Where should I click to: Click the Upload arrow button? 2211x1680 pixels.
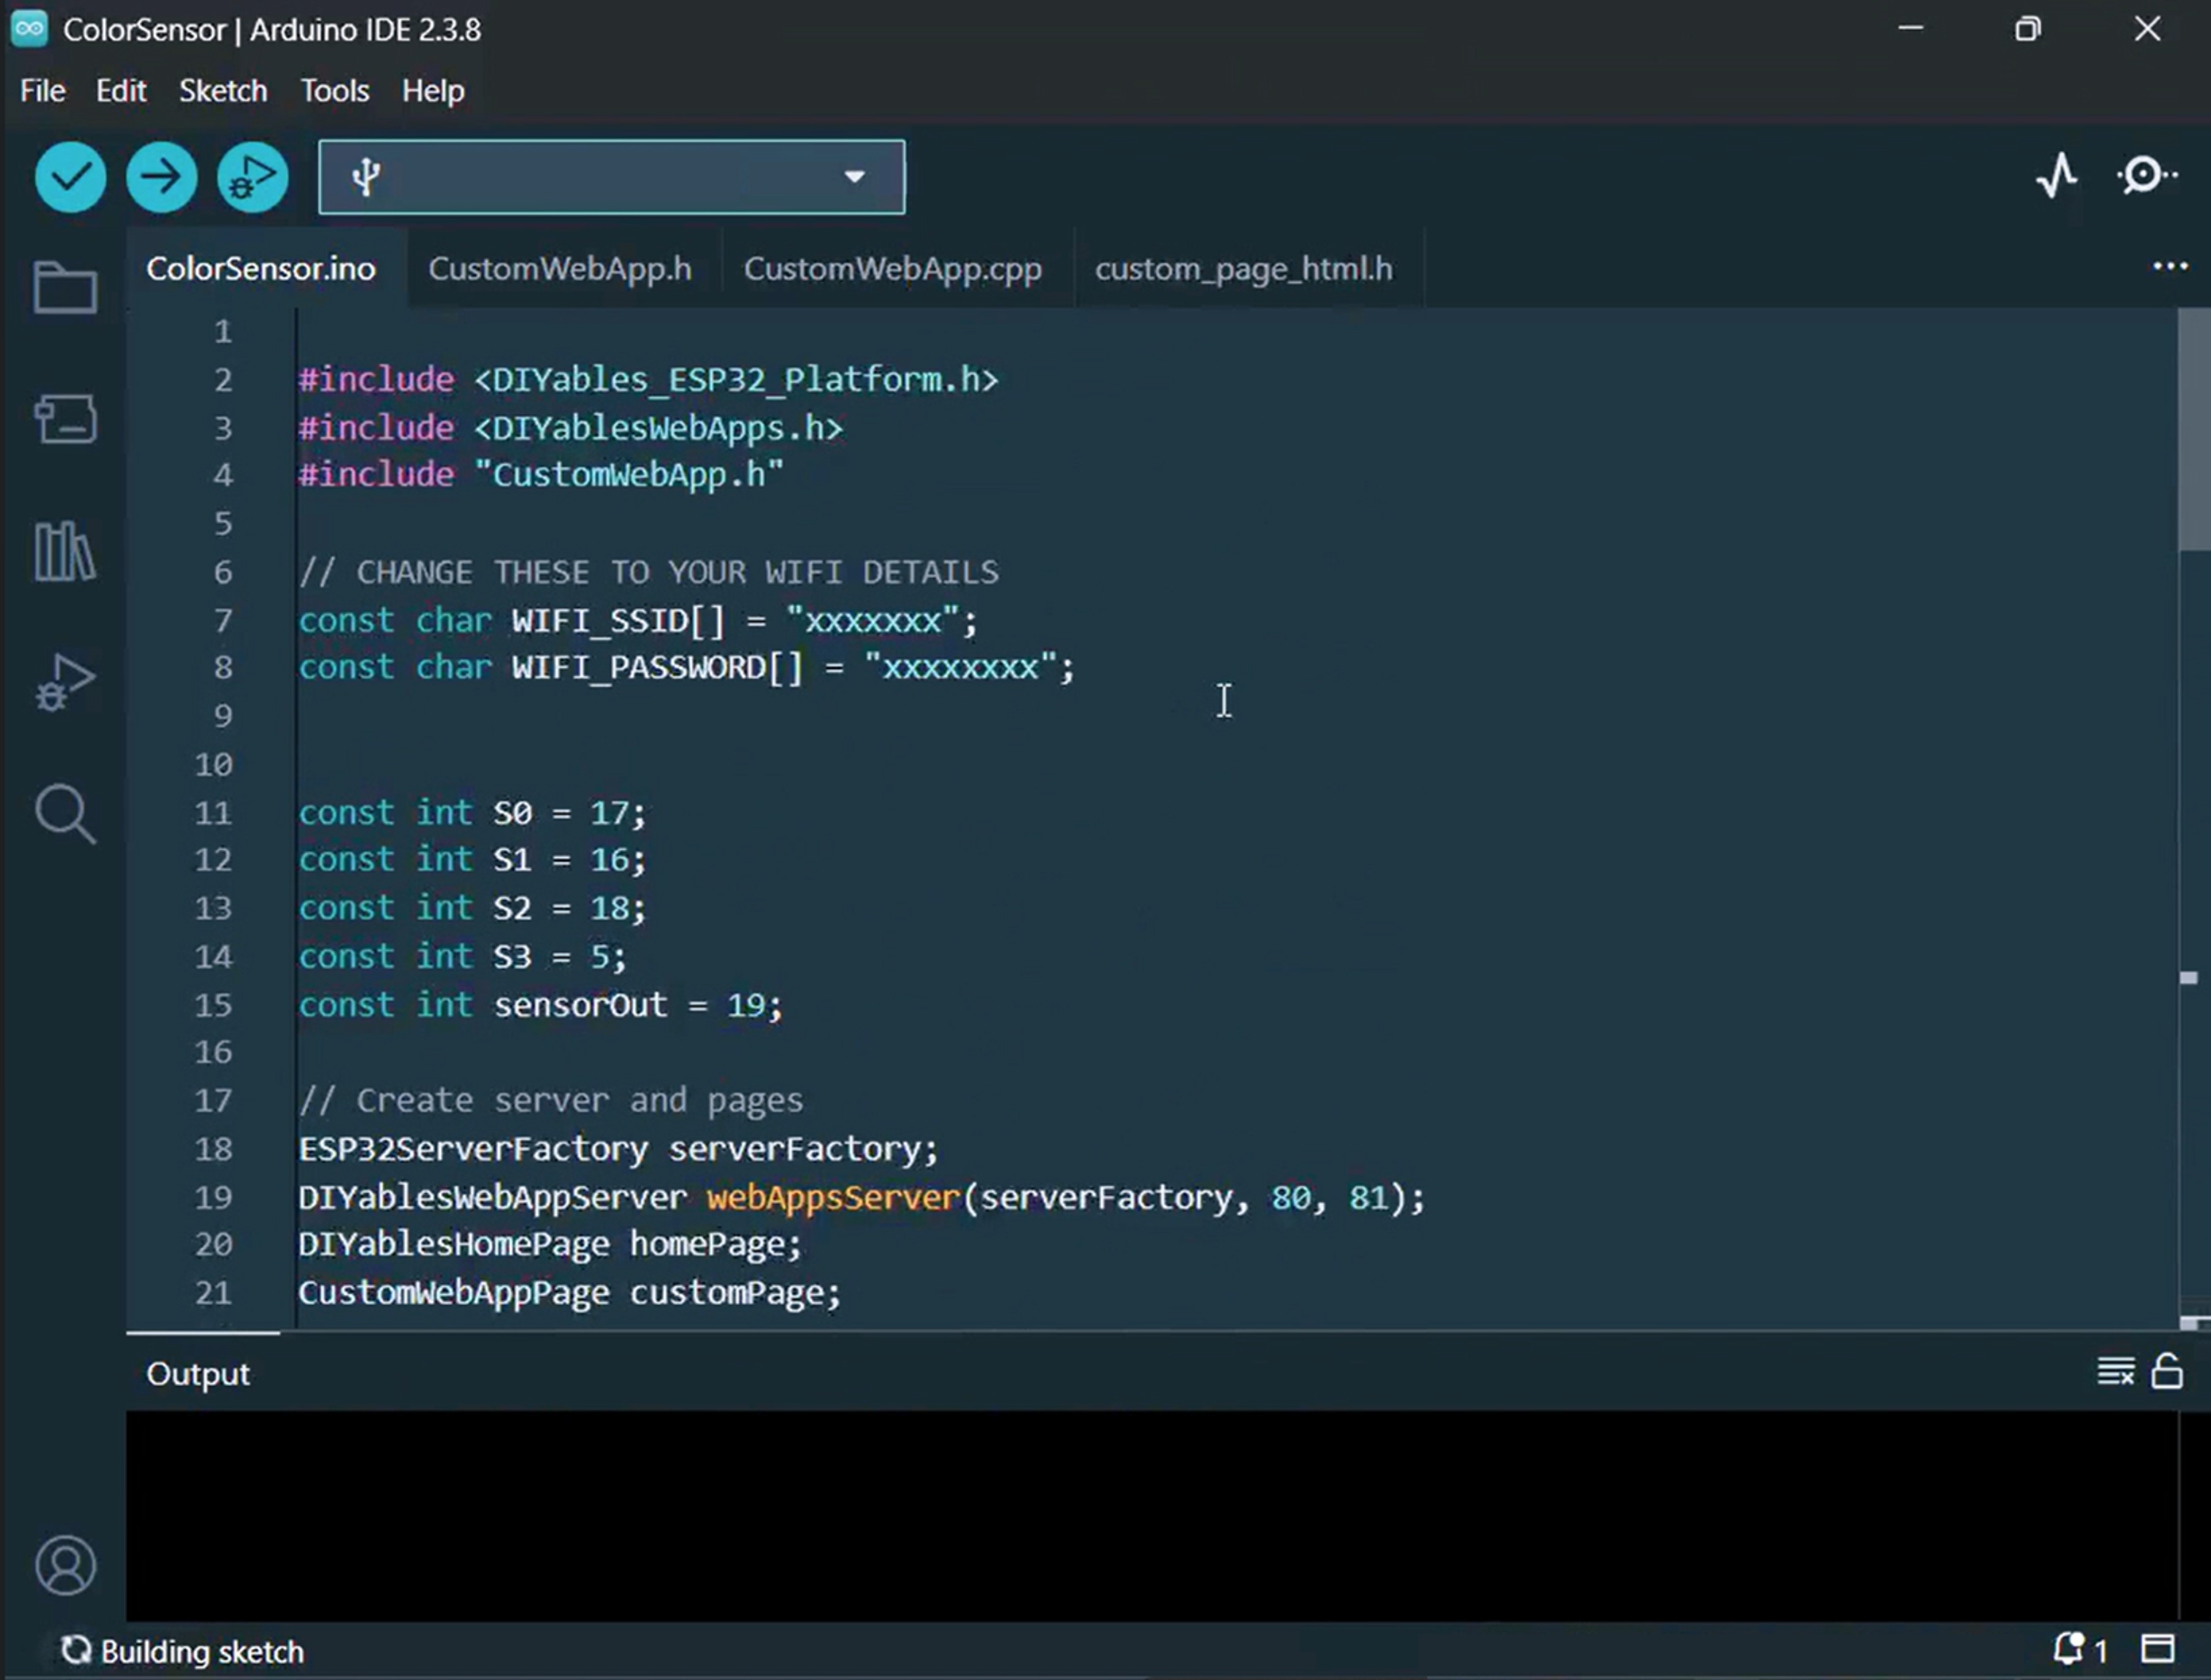click(x=161, y=177)
